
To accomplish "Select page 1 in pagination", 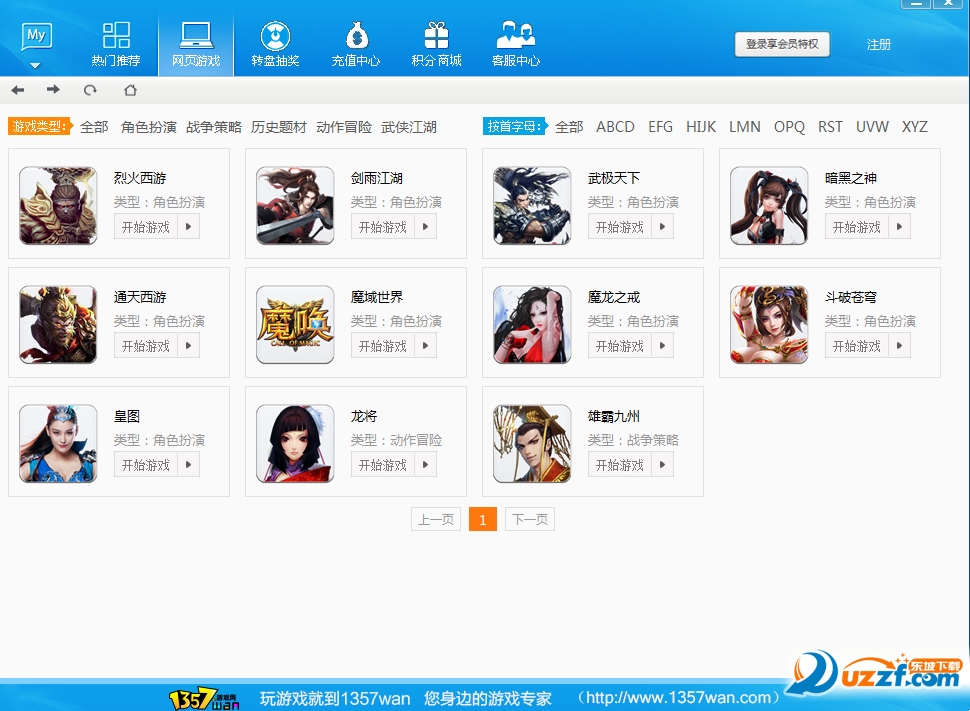I will 483,519.
